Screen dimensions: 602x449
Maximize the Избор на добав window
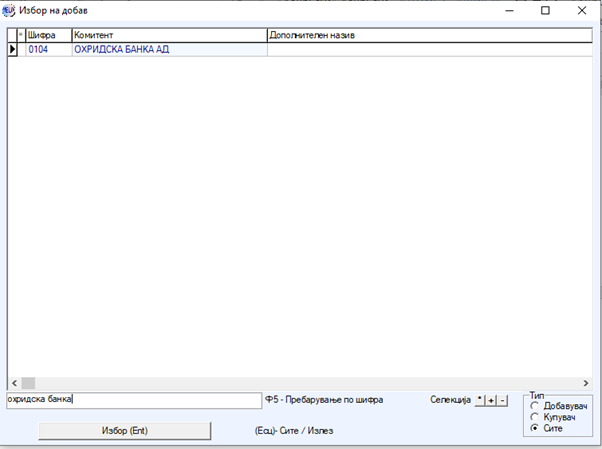point(545,10)
